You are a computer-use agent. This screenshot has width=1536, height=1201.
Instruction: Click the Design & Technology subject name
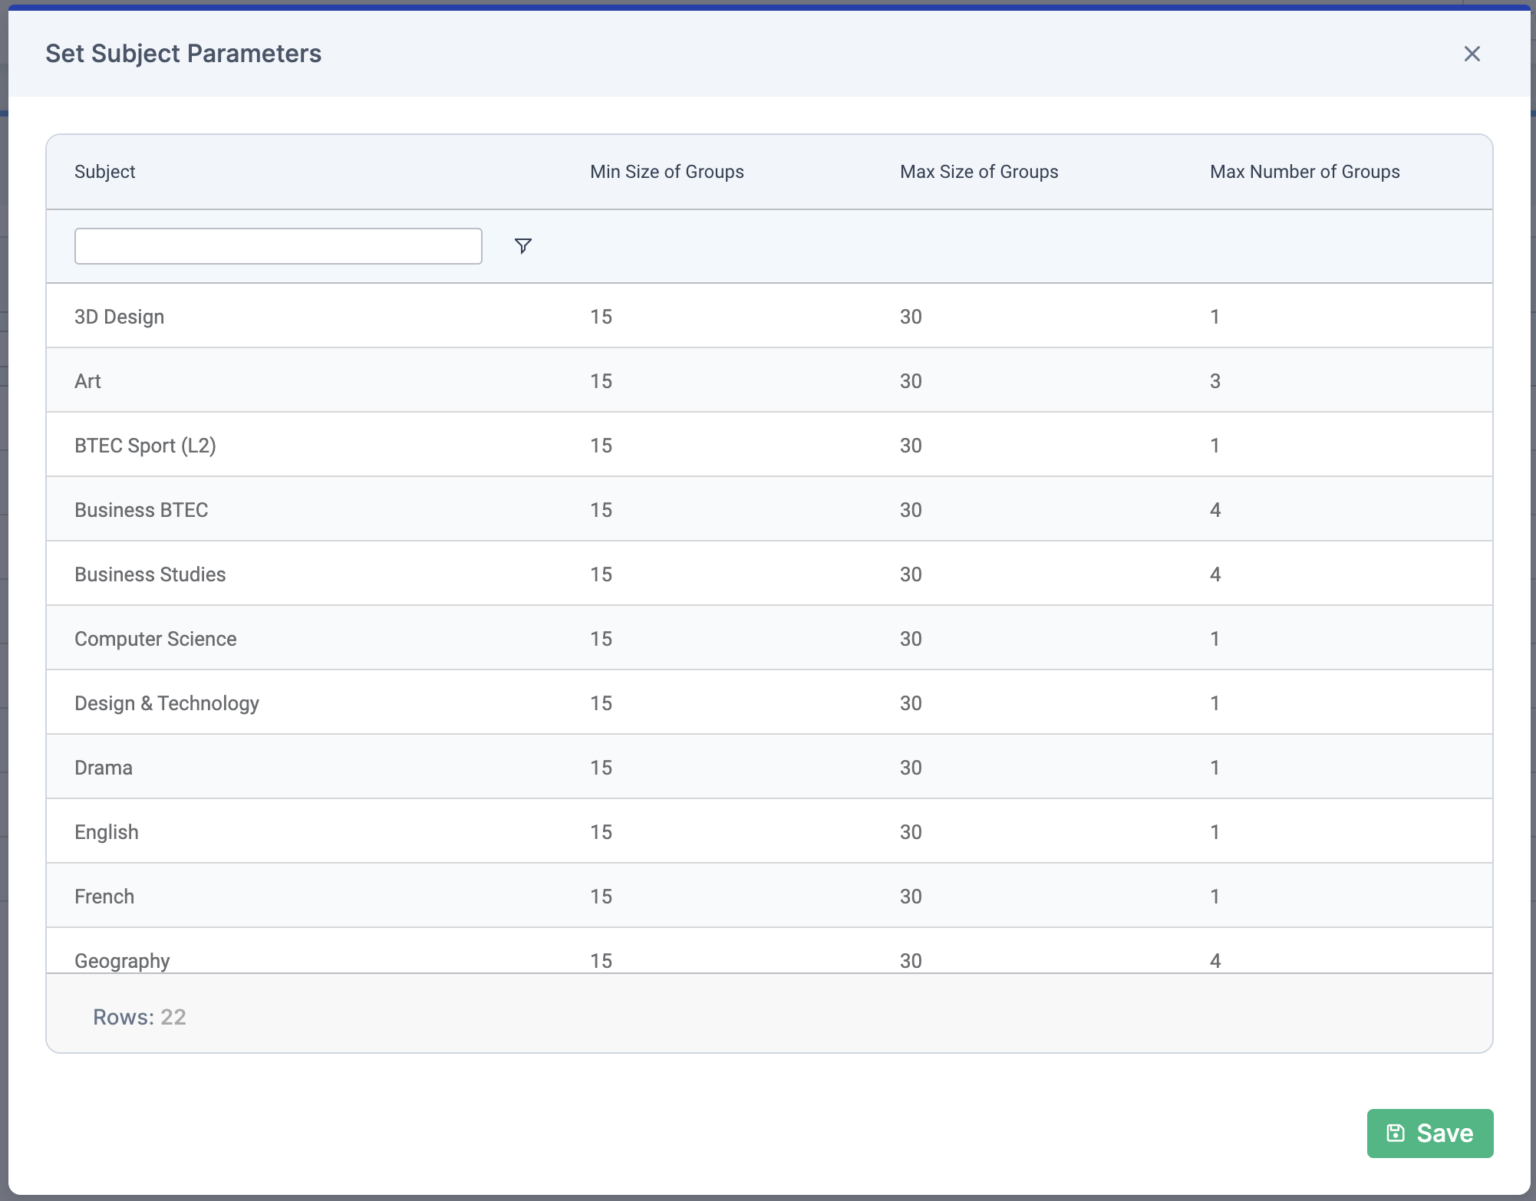pos(167,702)
